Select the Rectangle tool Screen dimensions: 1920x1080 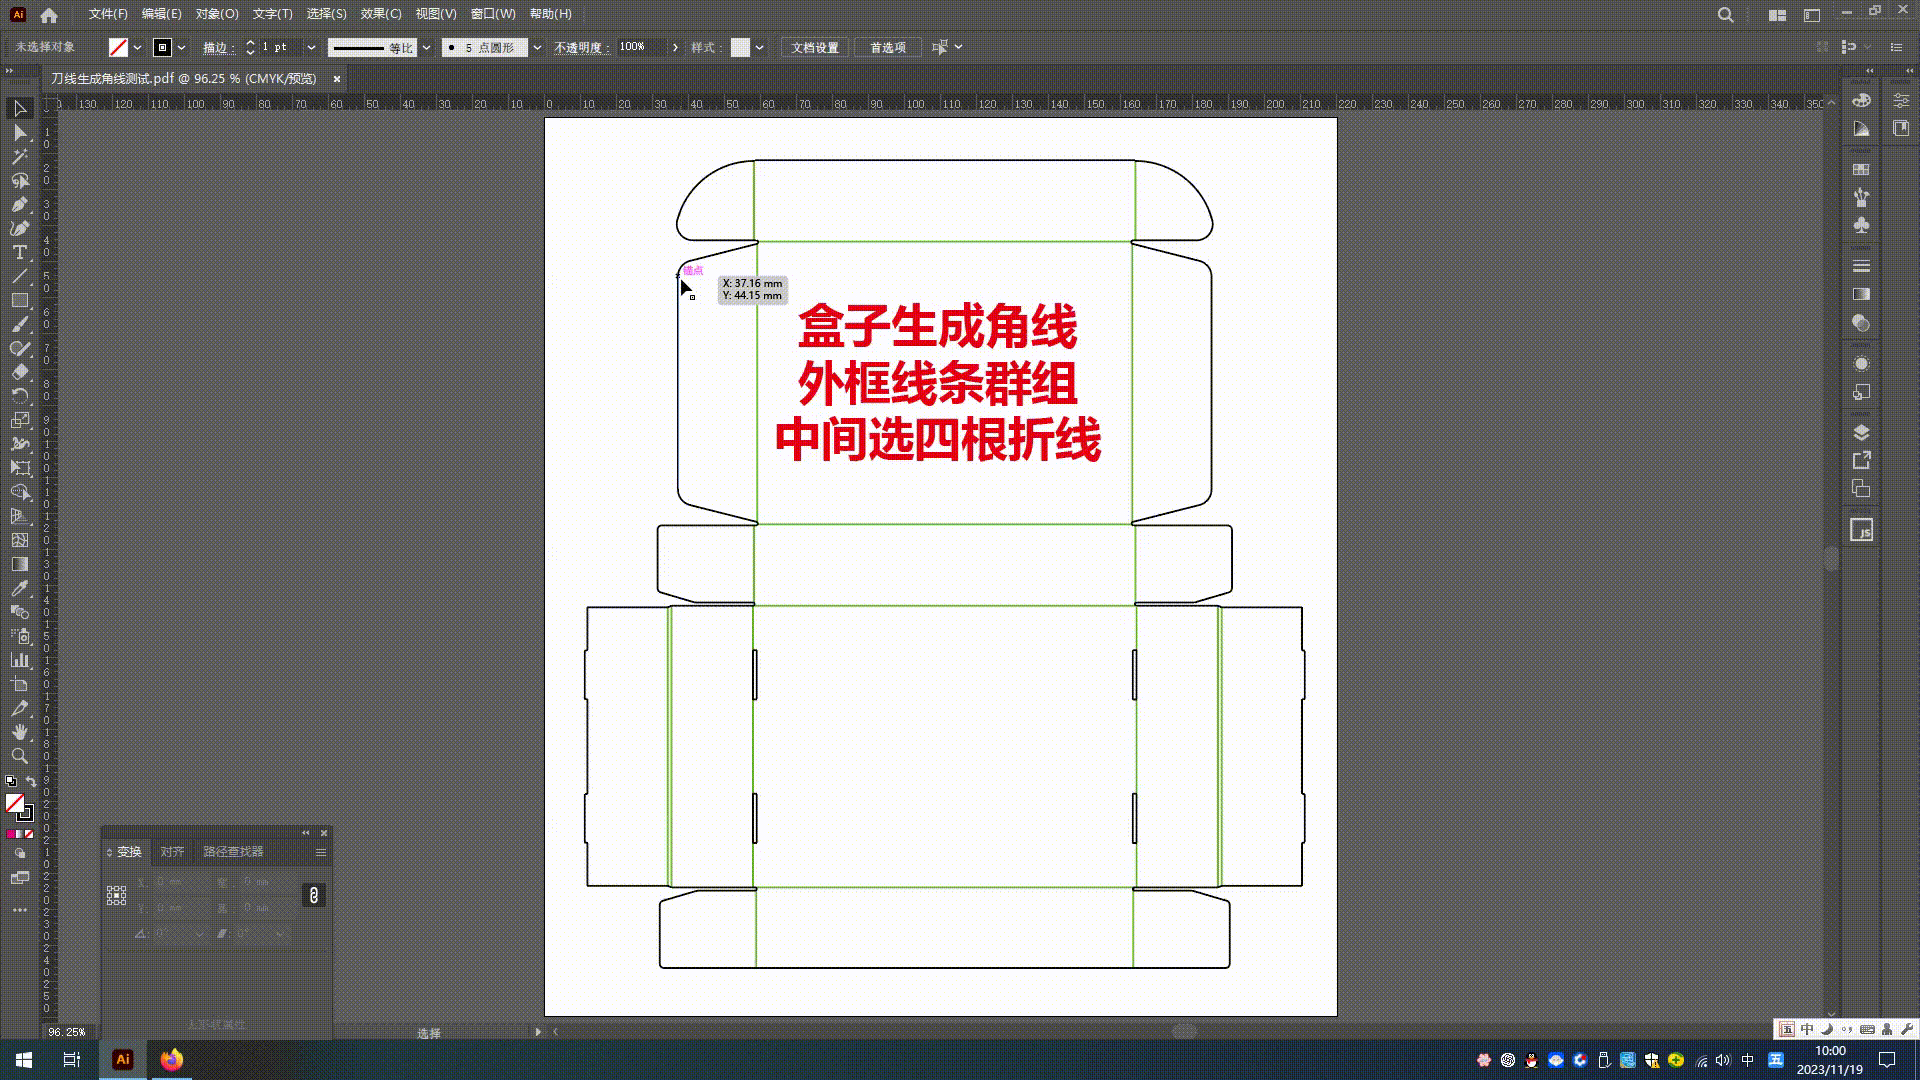point(20,300)
